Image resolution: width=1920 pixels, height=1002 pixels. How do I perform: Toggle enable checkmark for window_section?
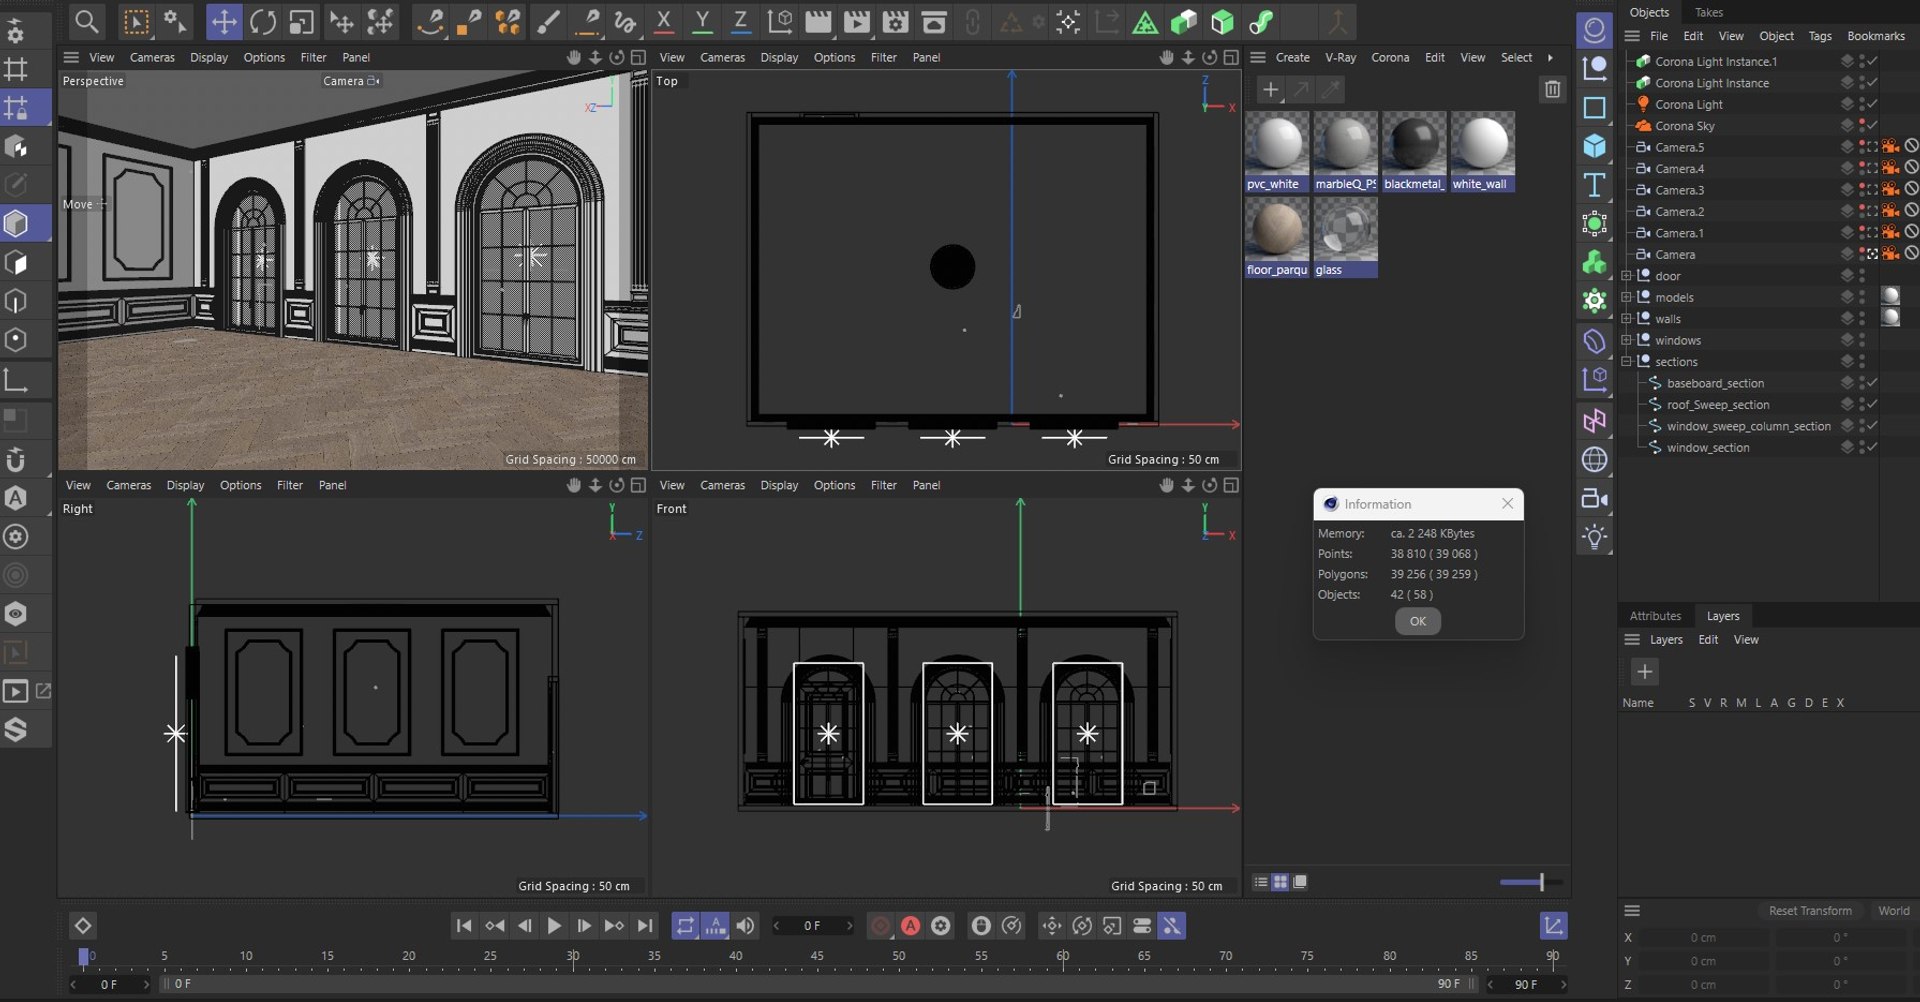coord(1872,447)
